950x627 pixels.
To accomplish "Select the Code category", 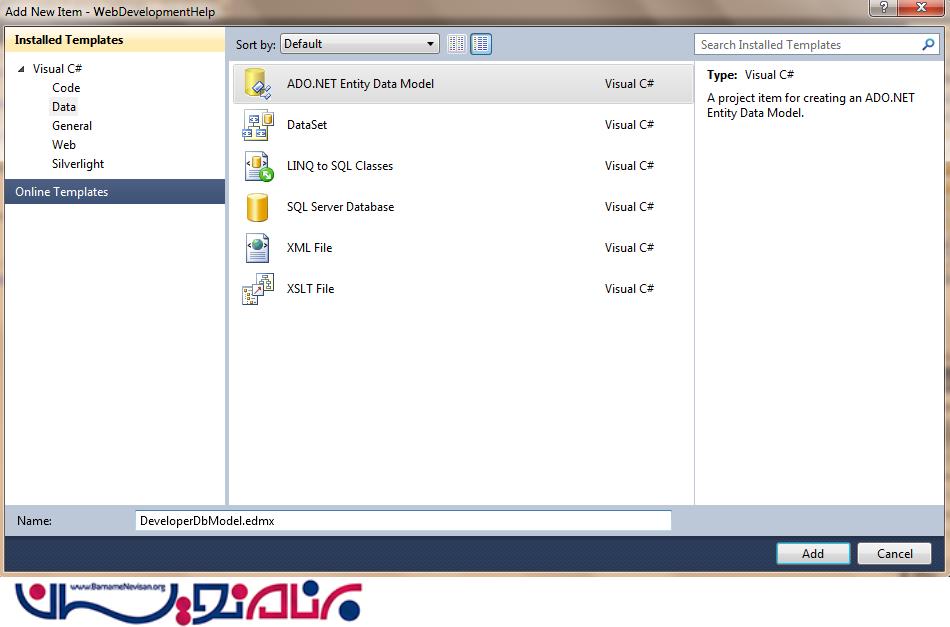I will pos(66,88).
